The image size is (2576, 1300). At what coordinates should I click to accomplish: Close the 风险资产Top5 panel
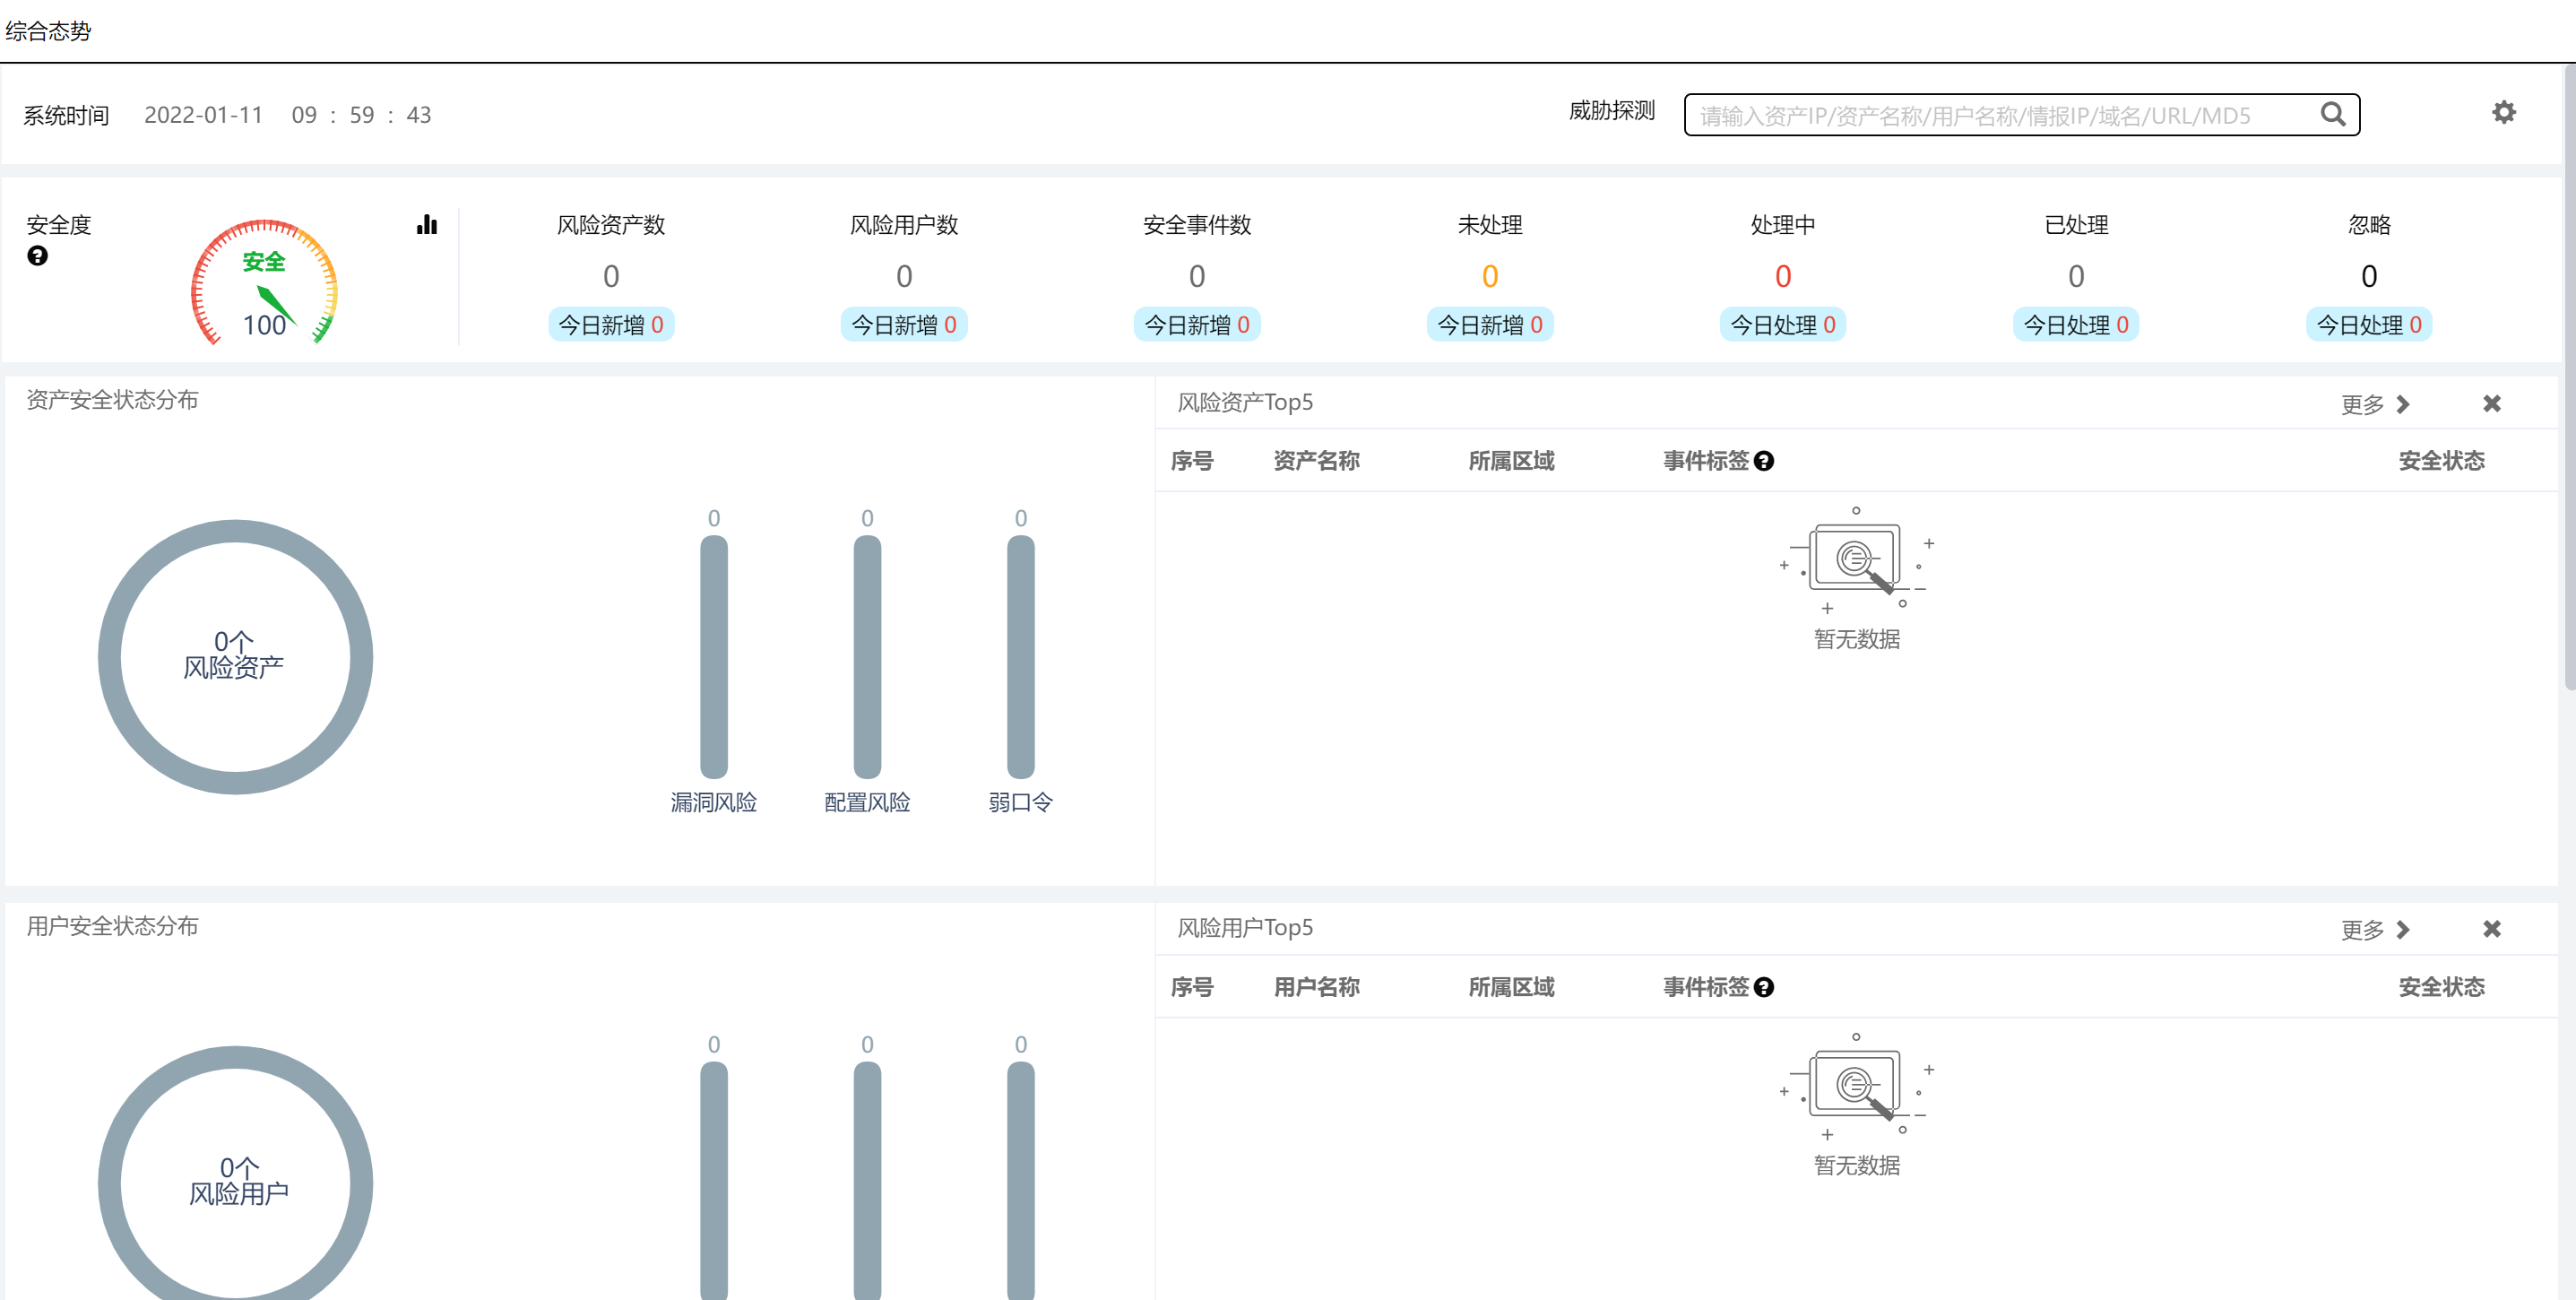pos(2491,403)
